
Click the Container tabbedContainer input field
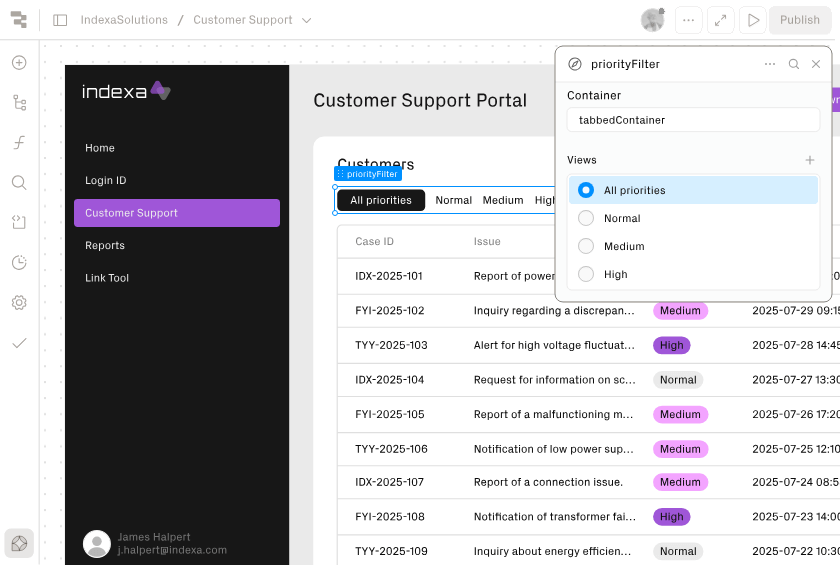coord(693,120)
